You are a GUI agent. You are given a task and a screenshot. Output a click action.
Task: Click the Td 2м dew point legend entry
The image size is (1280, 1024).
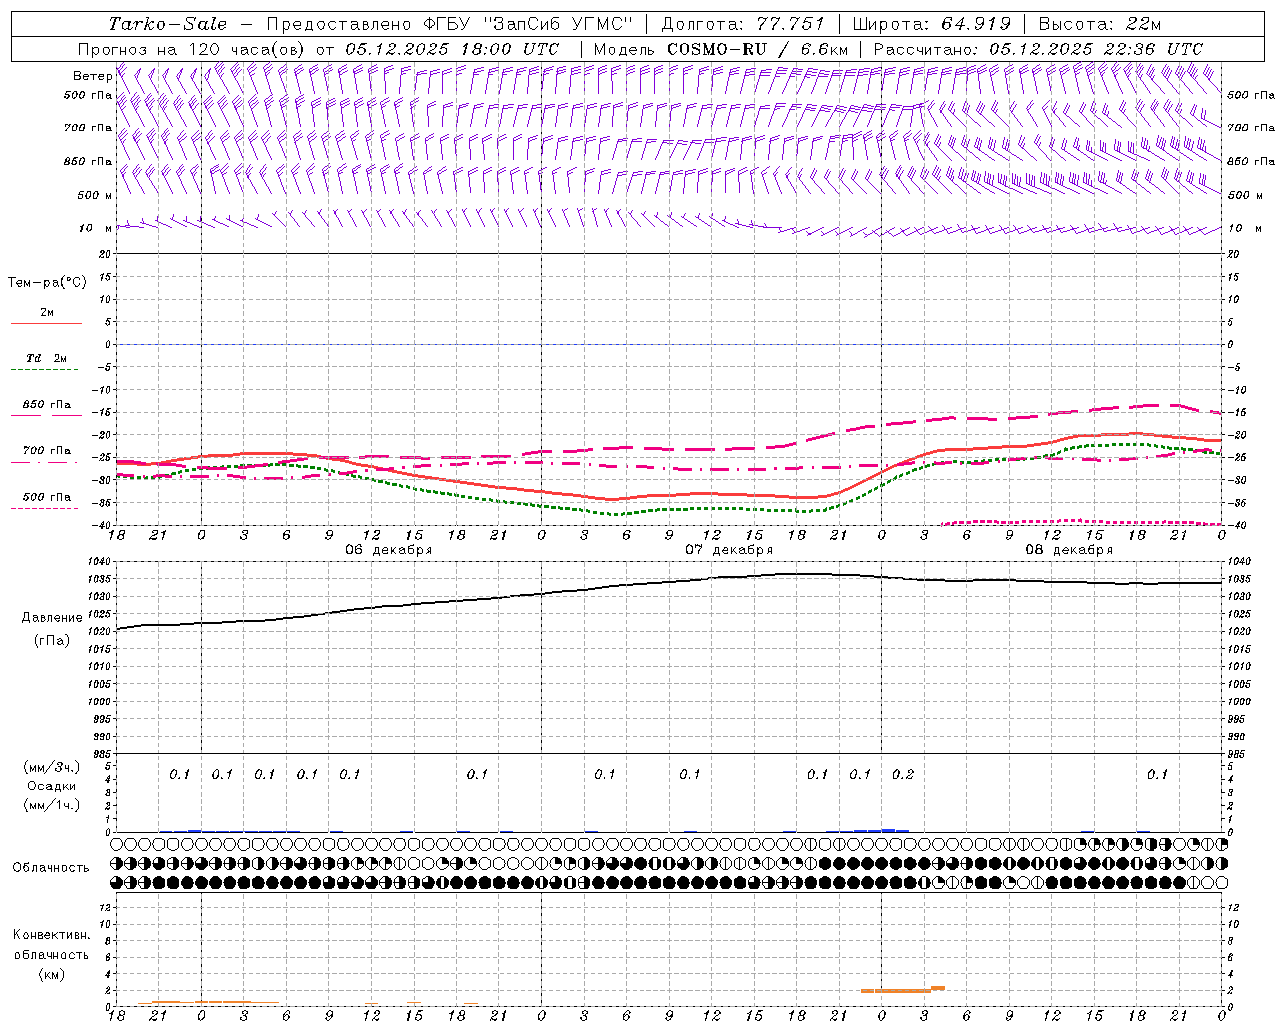click(x=46, y=358)
